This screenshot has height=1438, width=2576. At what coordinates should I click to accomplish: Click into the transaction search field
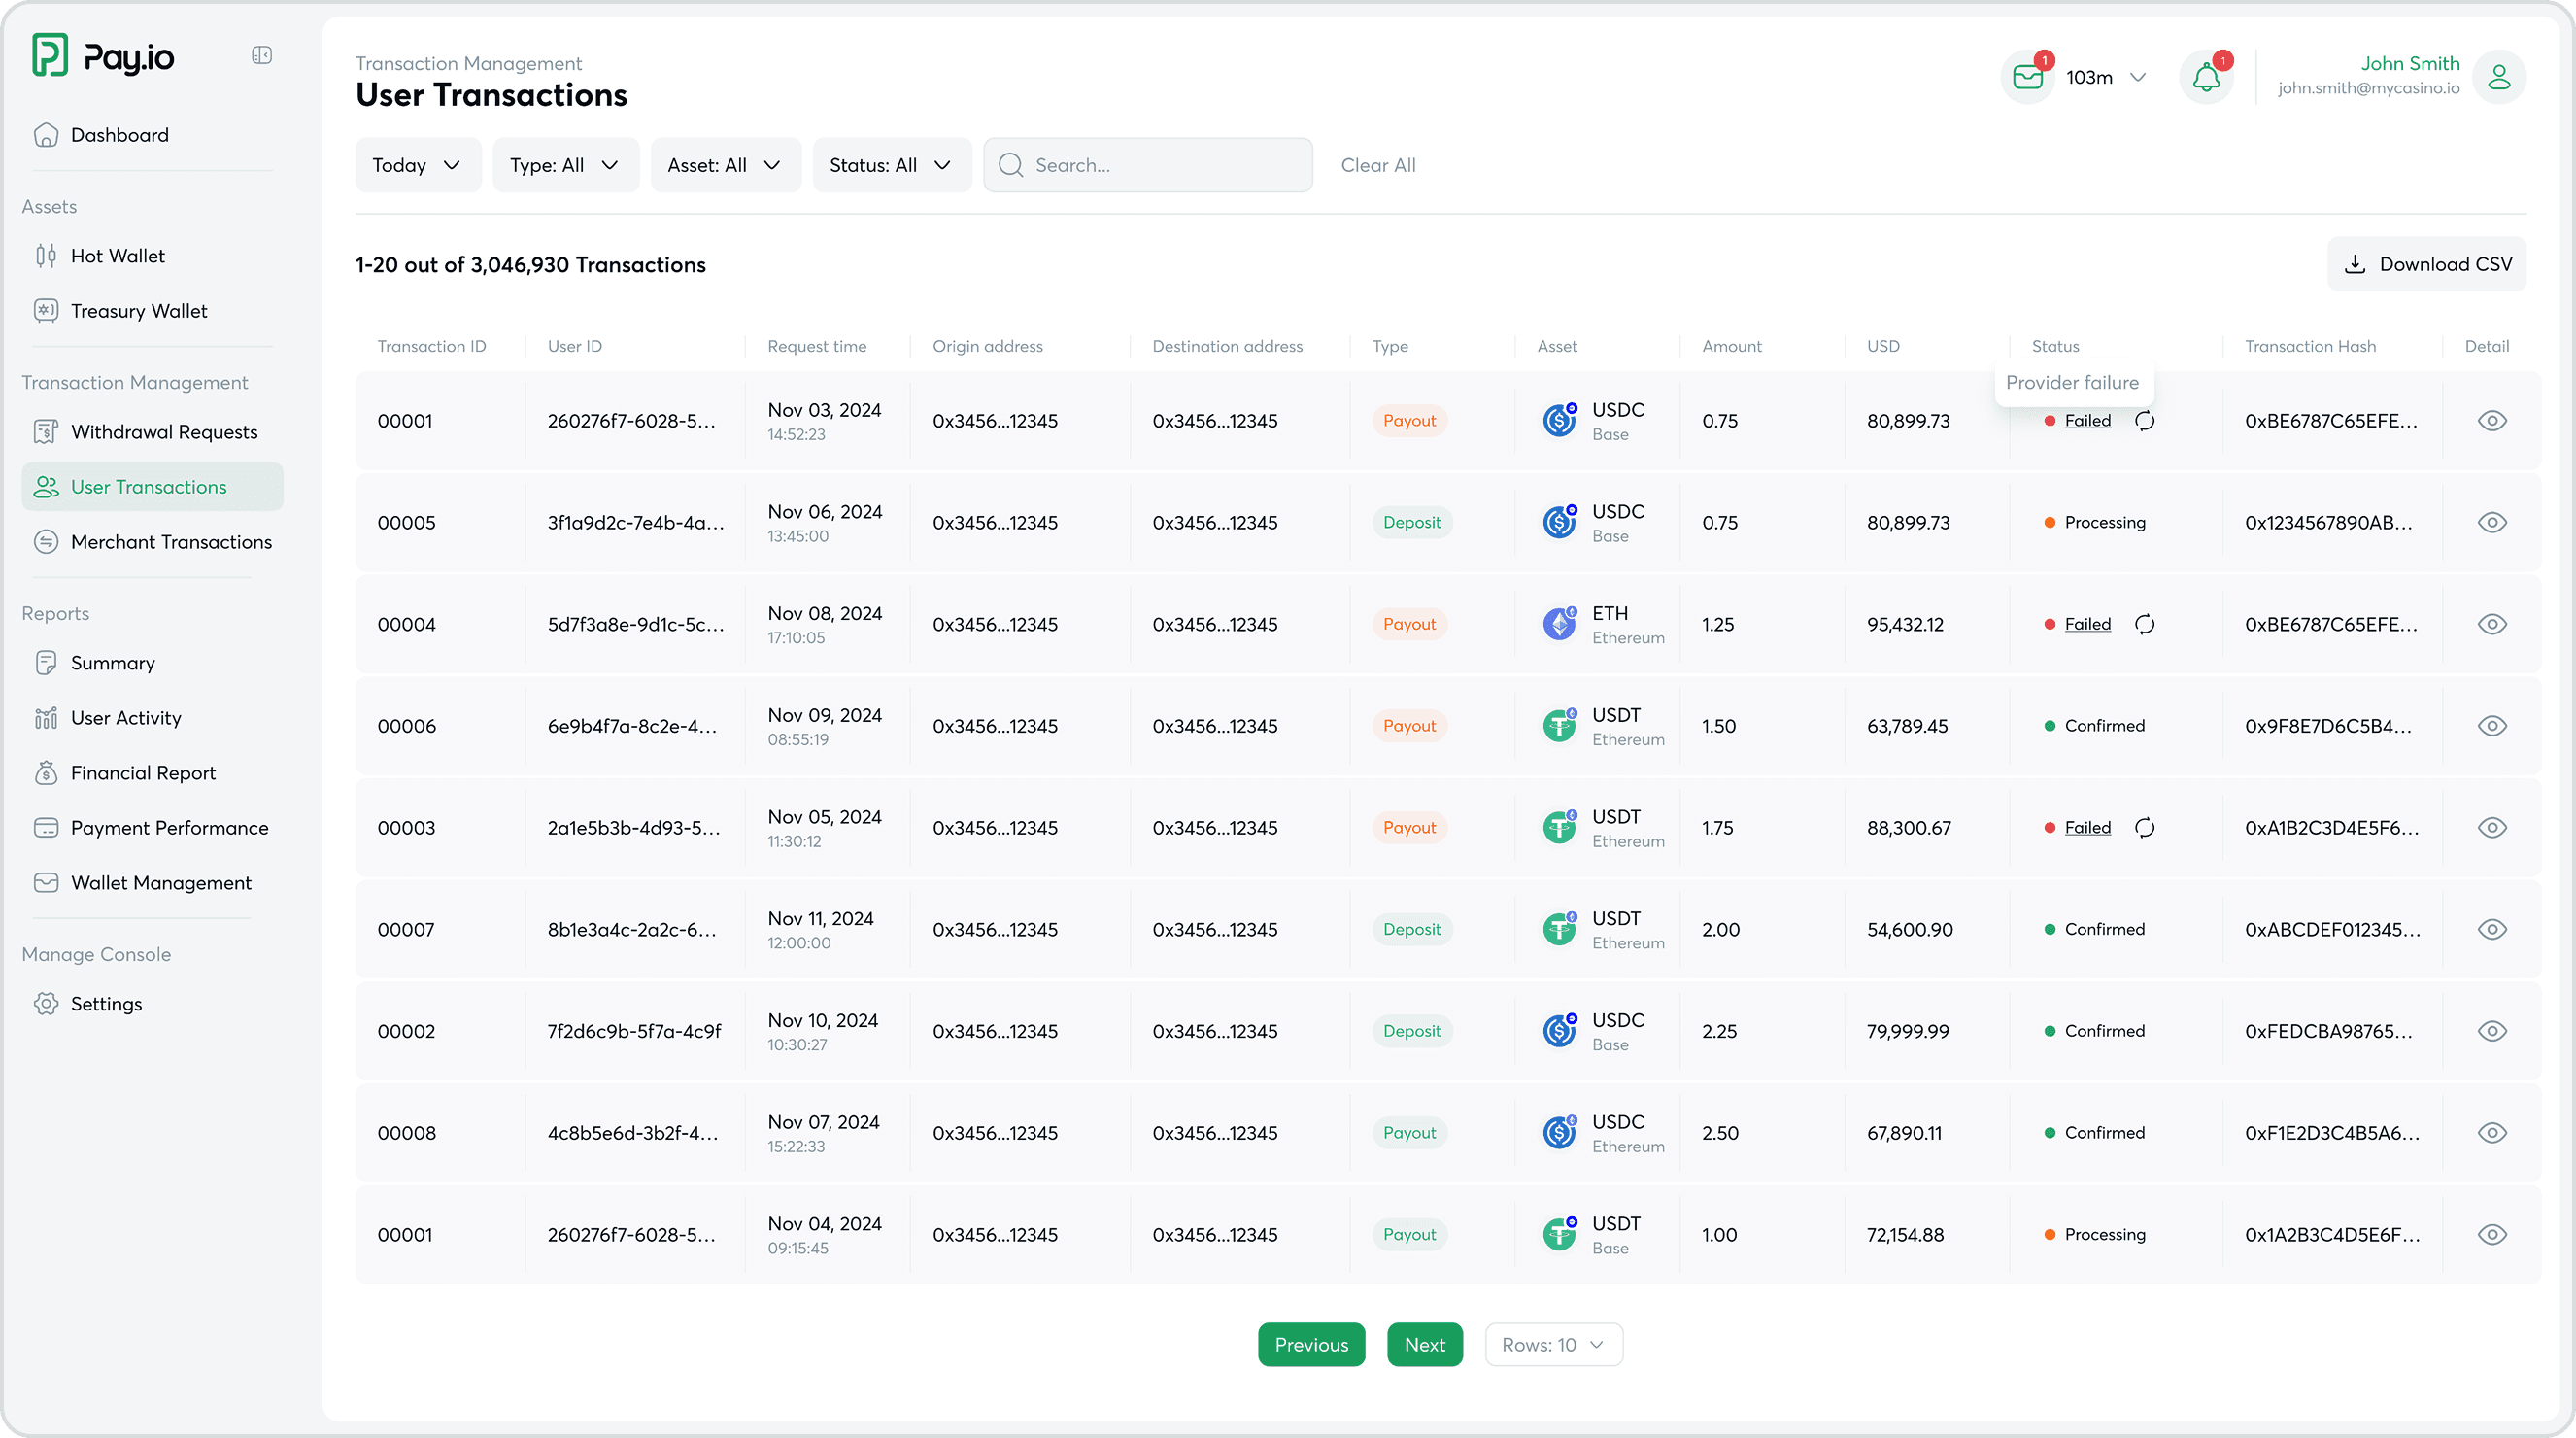1147,164
